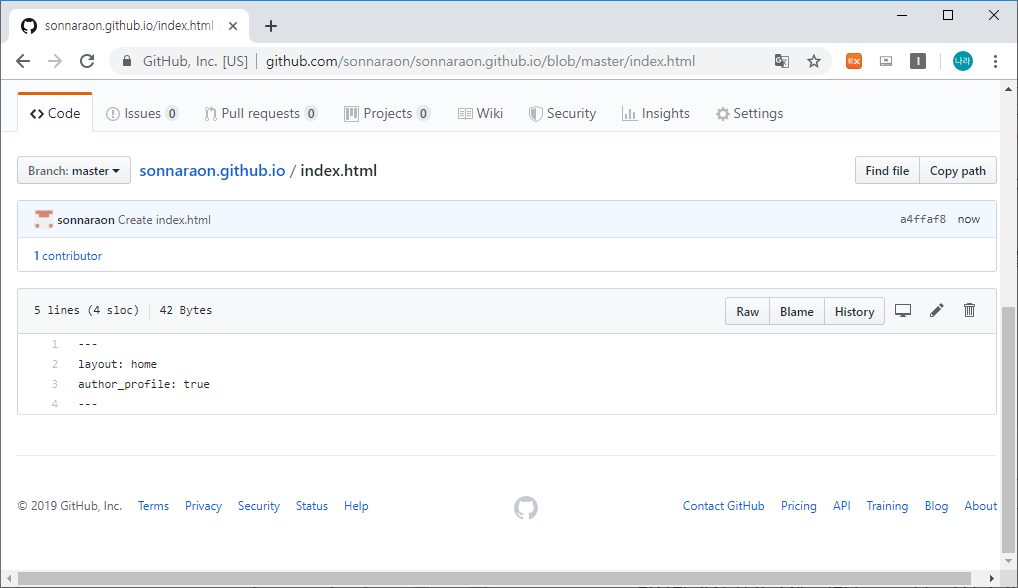
Task: Open the translate page icon
Action: click(782, 61)
